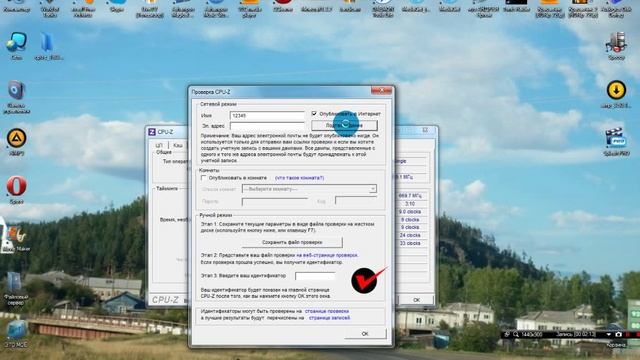
Task: Open the red computer icon at top right
Action: coord(616,42)
